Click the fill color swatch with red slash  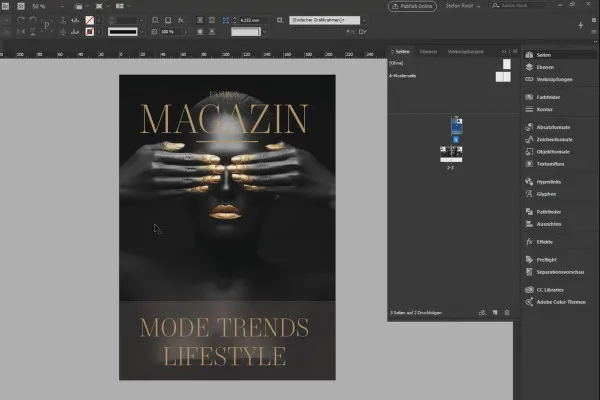pos(91,19)
